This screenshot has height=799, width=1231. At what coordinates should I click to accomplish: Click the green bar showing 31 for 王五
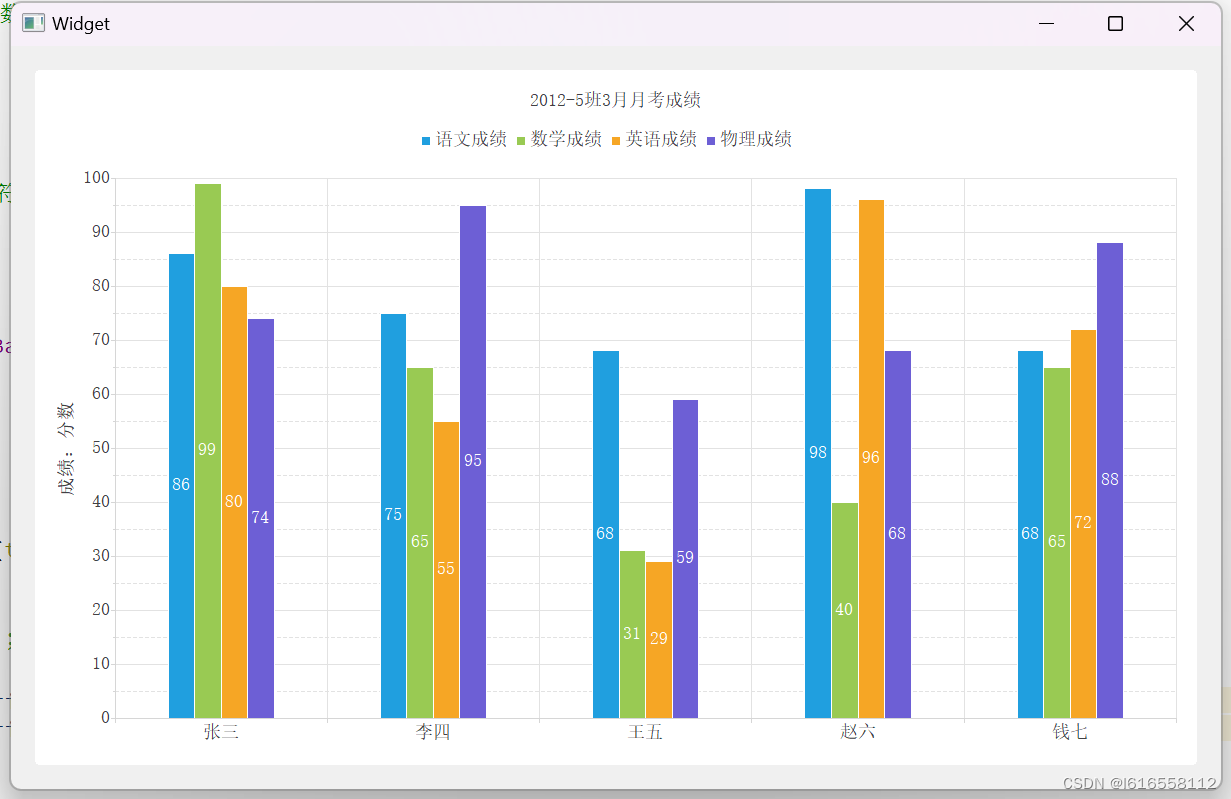coord(631,630)
